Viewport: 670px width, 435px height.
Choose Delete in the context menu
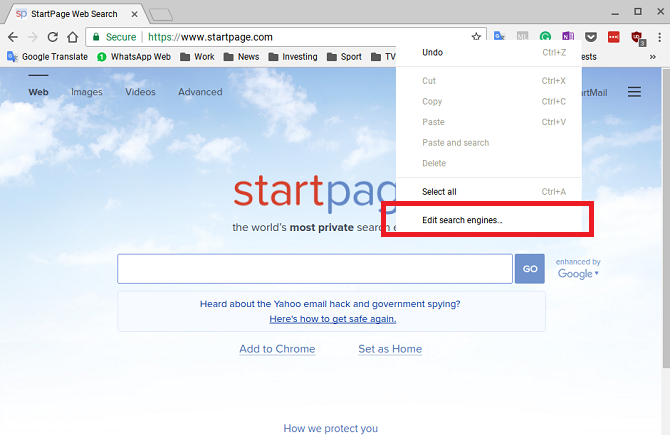tap(489, 163)
